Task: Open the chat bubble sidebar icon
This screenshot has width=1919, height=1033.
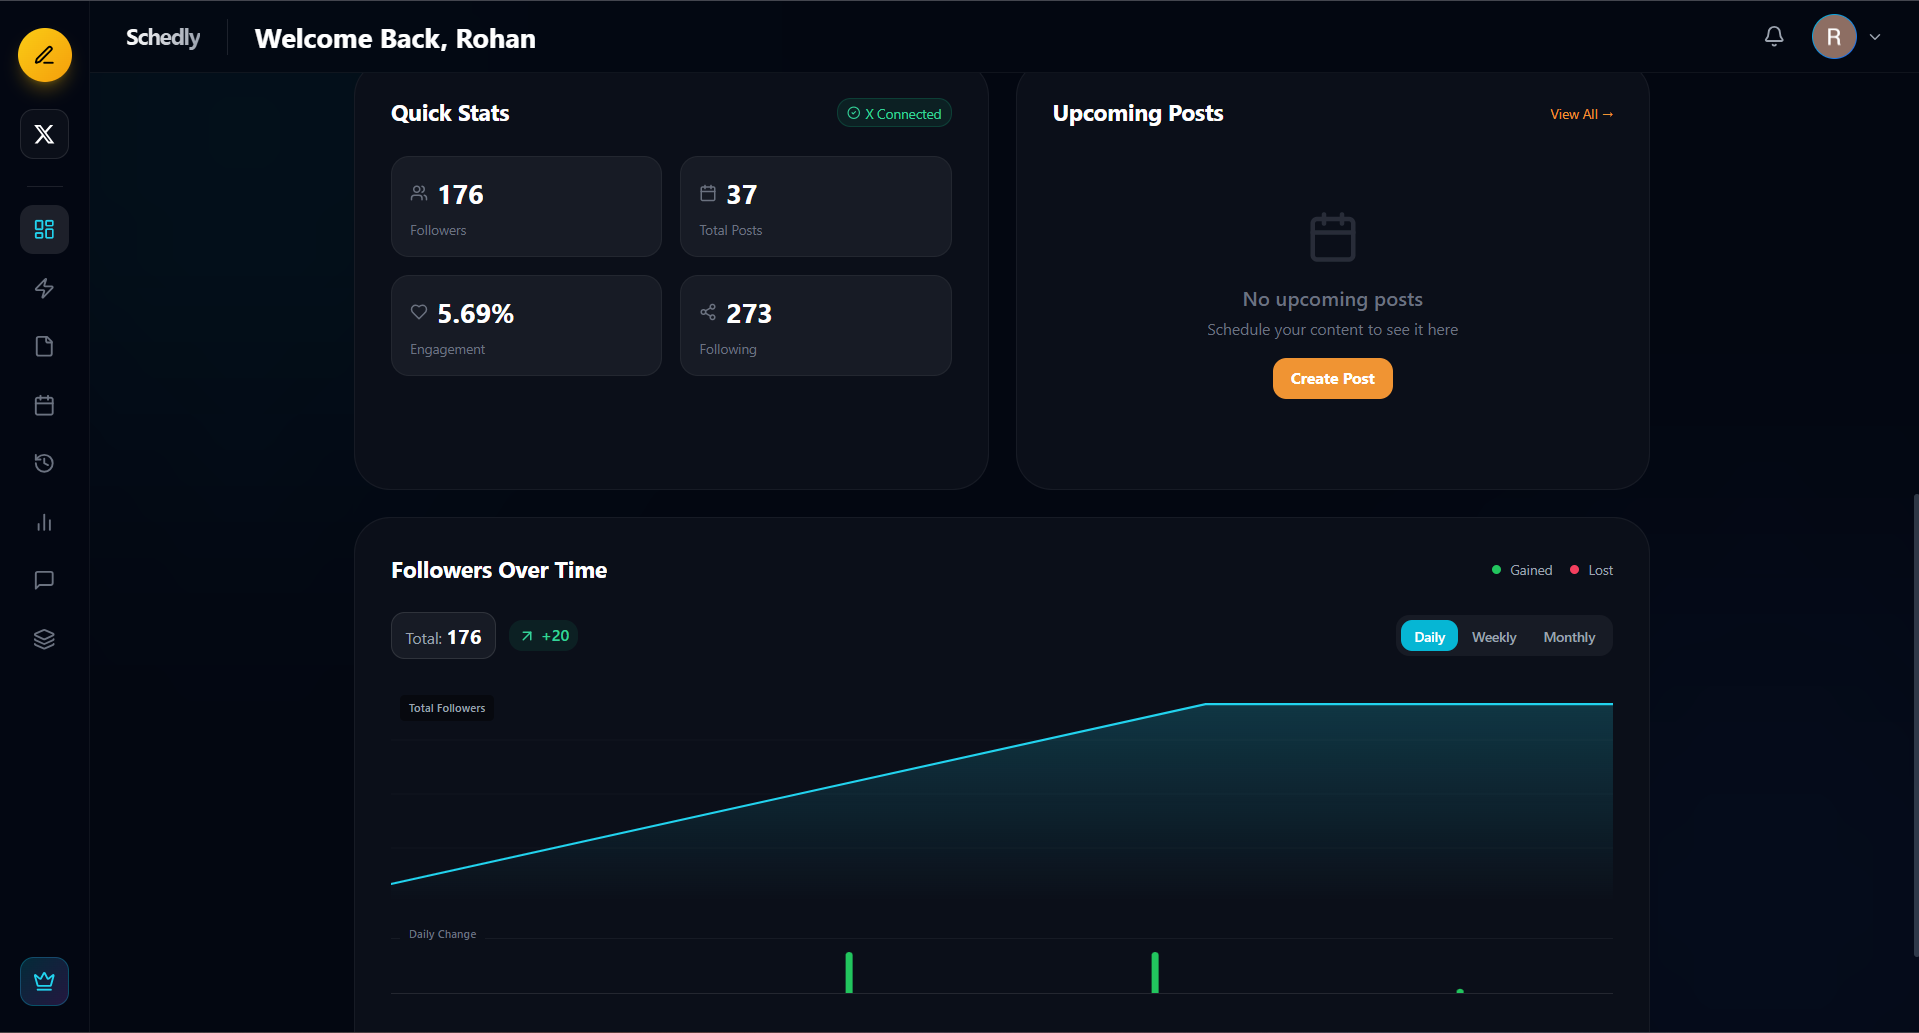Action: 45,580
